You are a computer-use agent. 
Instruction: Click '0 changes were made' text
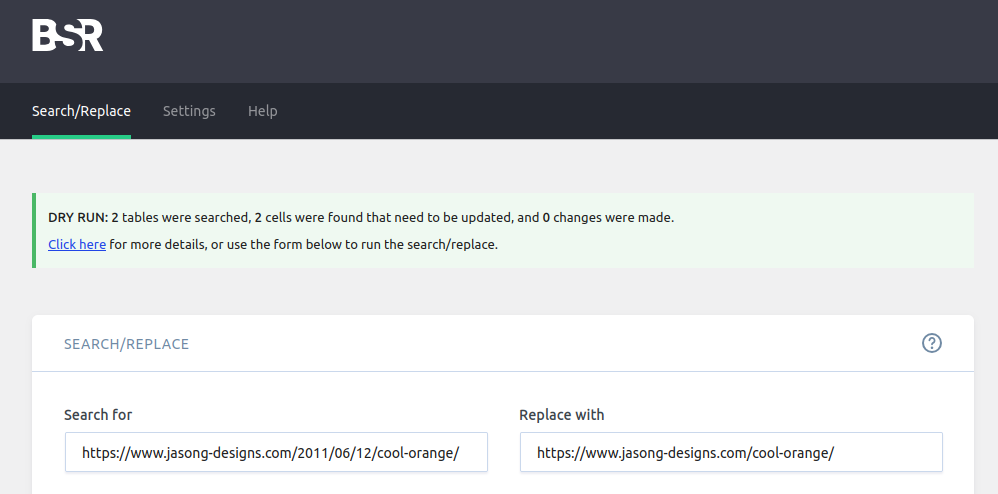608,218
